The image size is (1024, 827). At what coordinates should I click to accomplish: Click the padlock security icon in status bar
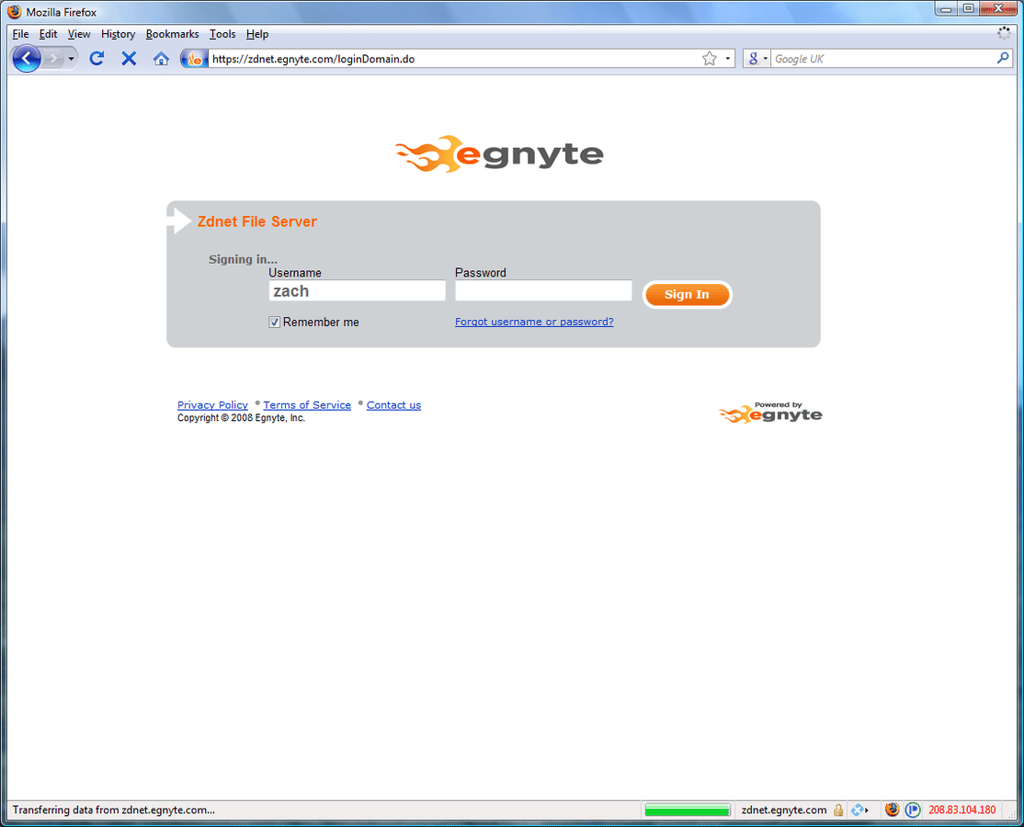[x=838, y=811]
